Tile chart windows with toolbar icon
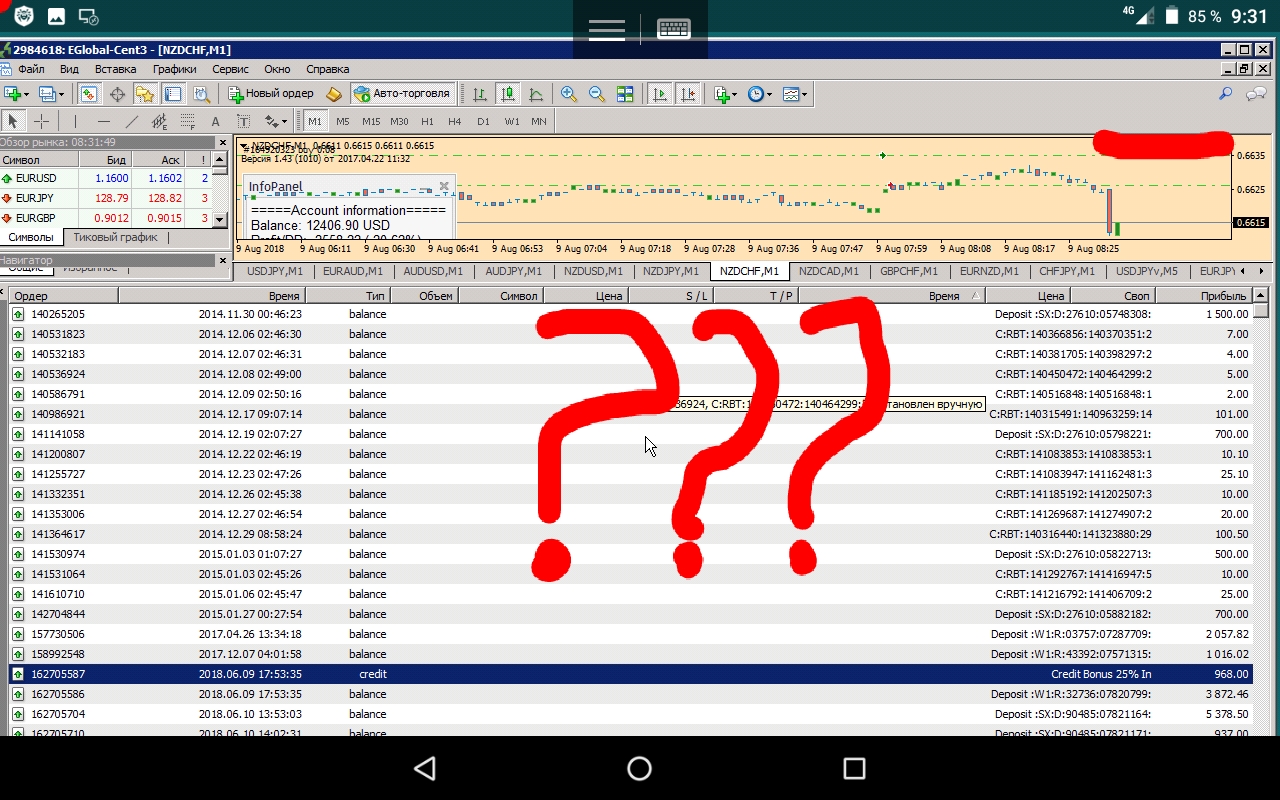 coord(625,94)
